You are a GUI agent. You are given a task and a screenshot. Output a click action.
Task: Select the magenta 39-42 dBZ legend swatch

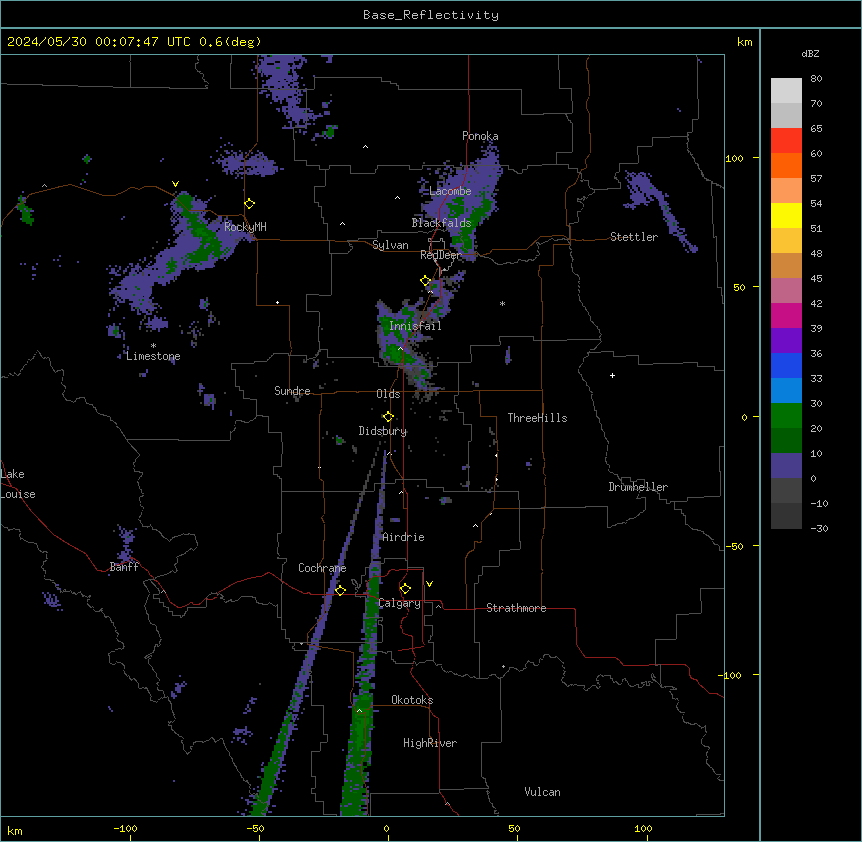point(786,315)
